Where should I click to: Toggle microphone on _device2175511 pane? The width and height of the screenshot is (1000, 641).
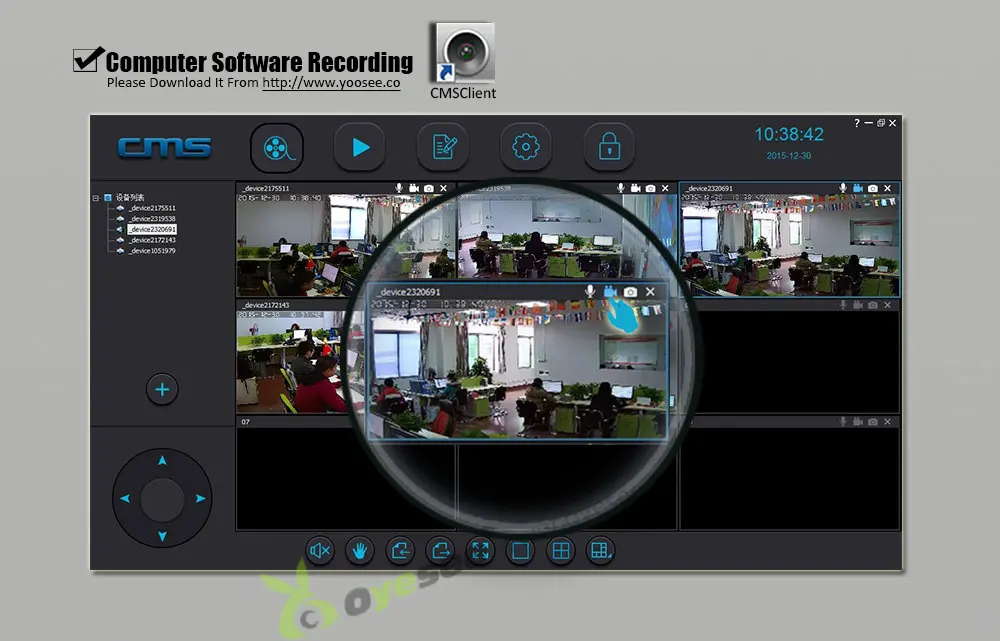click(399, 188)
